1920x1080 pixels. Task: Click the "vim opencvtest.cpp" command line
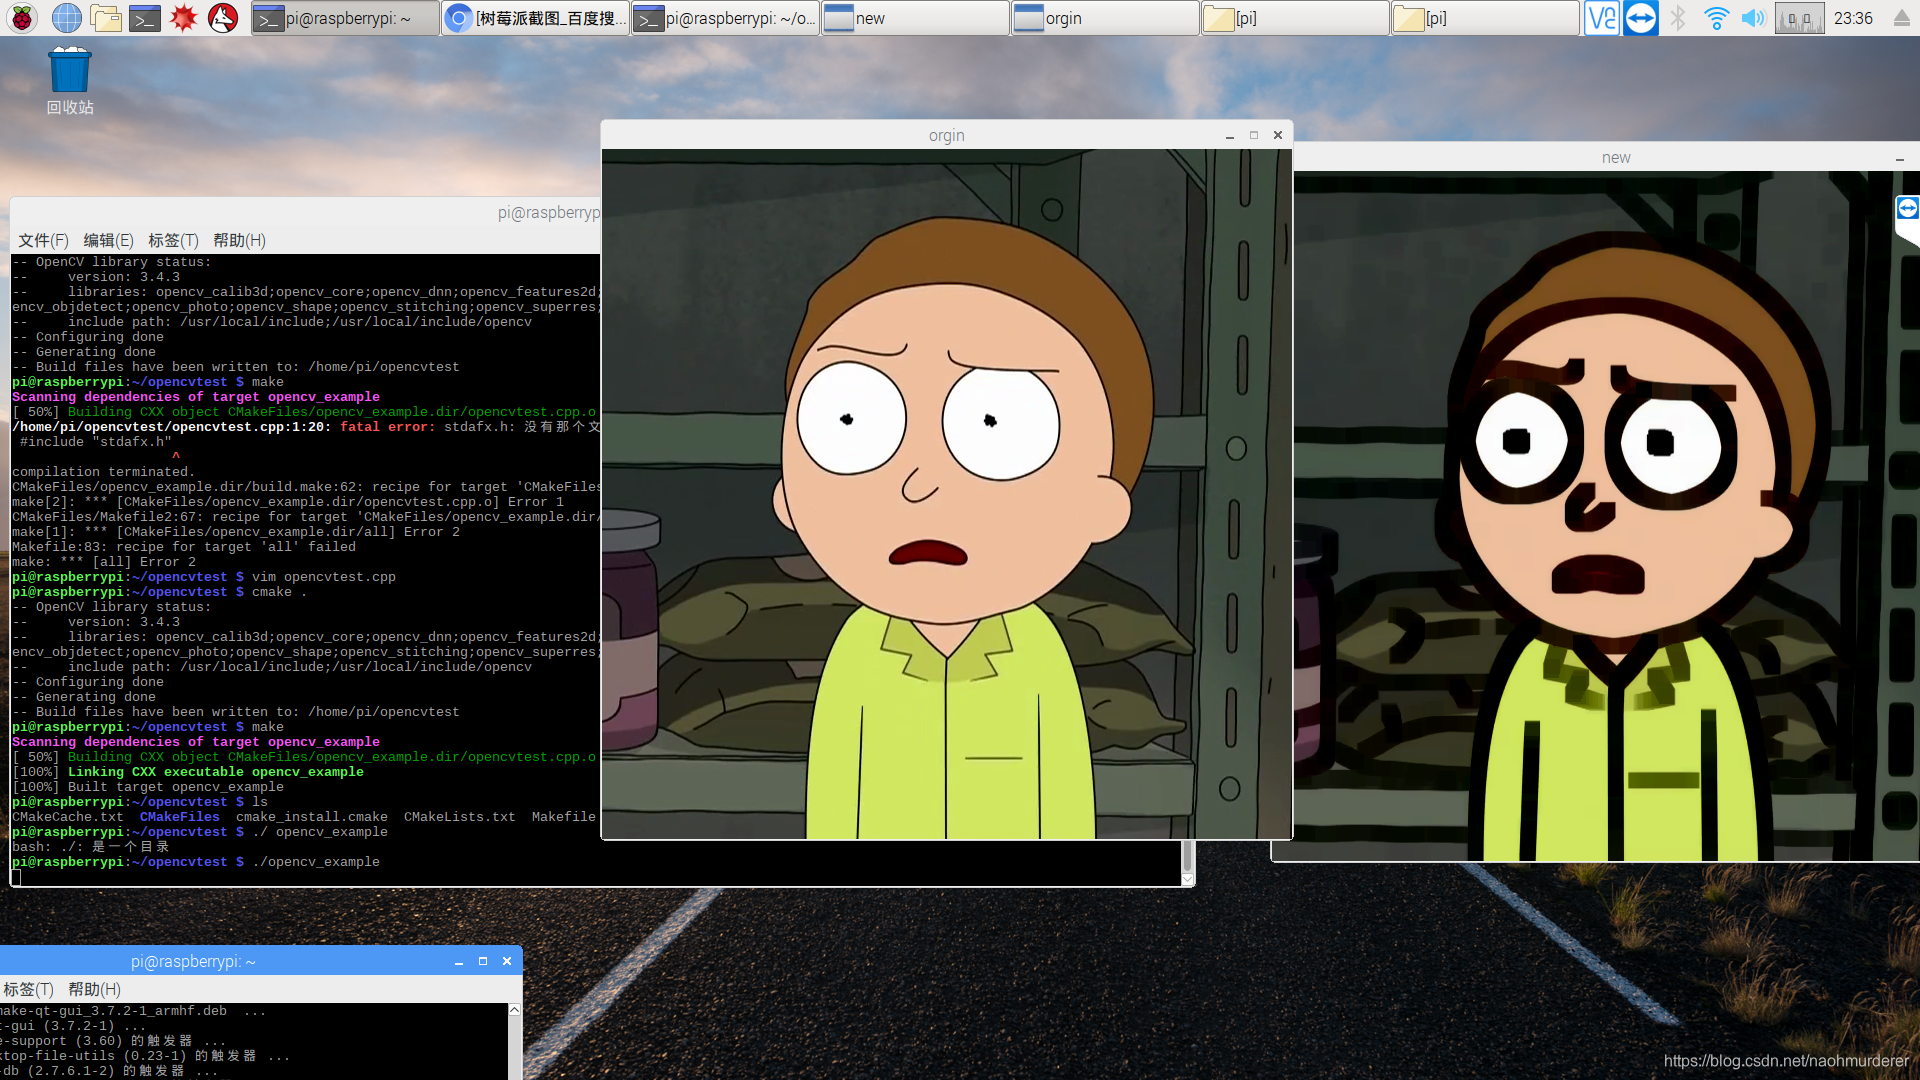pos(324,577)
